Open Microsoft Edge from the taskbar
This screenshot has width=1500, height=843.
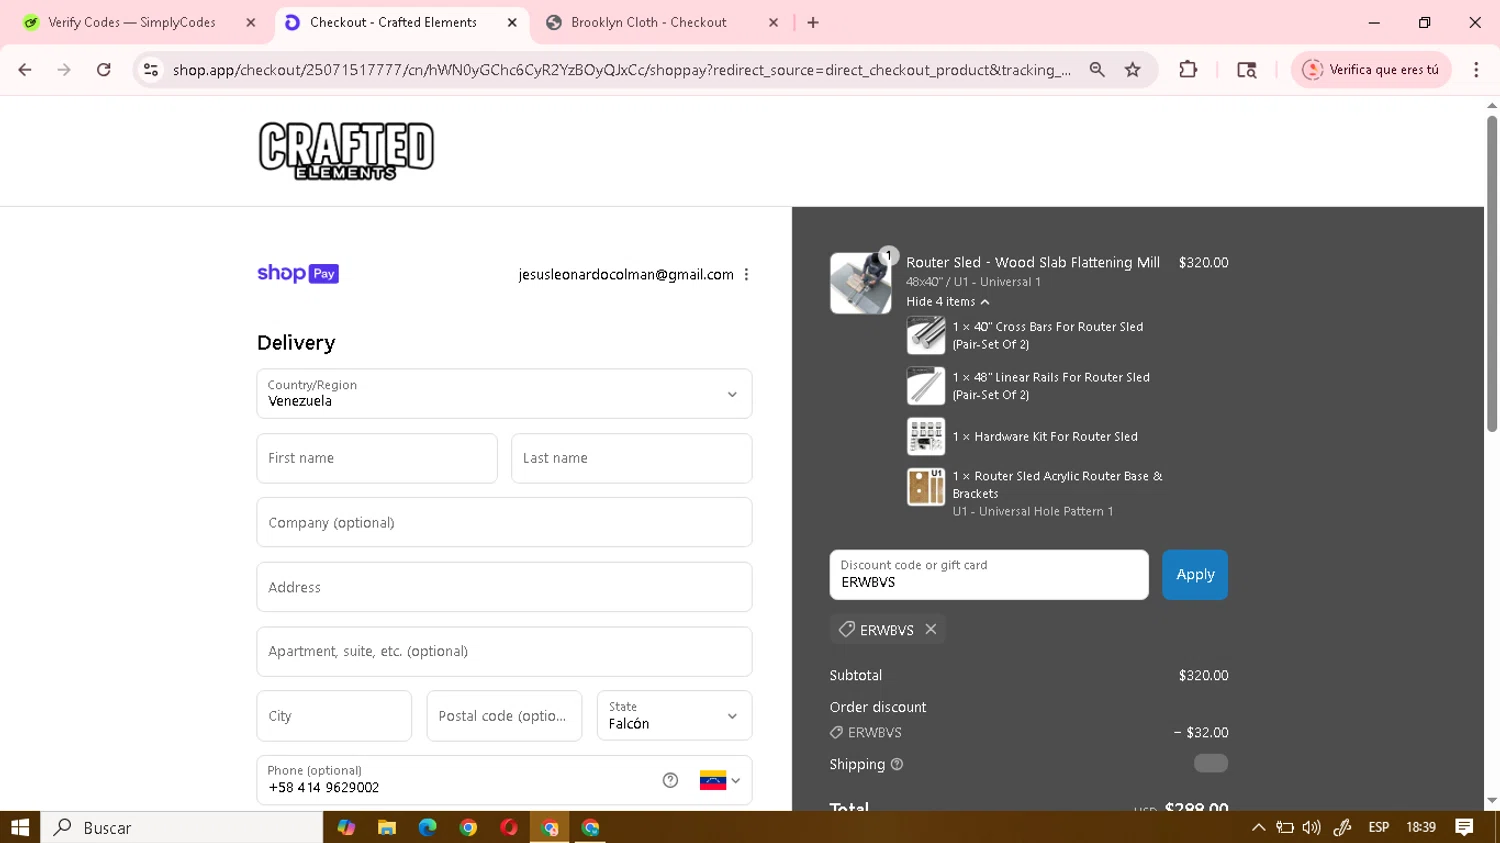(x=428, y=827)
